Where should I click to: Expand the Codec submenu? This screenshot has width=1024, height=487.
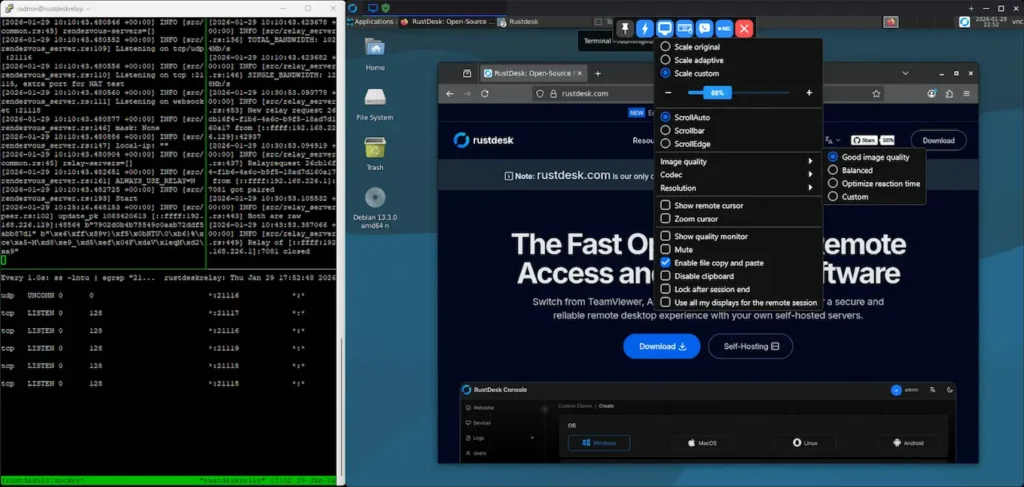click(x=738, y=174)
